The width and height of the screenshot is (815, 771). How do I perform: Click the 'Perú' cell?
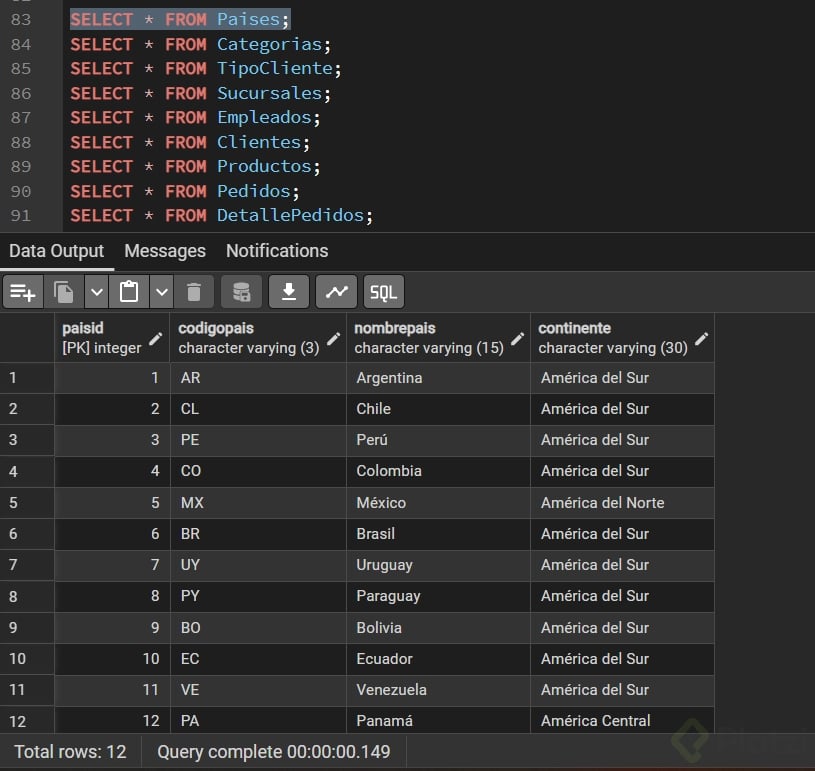439,440
